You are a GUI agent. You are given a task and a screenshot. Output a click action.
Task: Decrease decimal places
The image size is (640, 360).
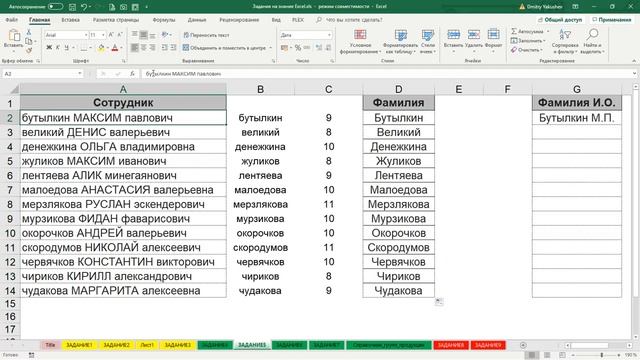coord(328,48)
